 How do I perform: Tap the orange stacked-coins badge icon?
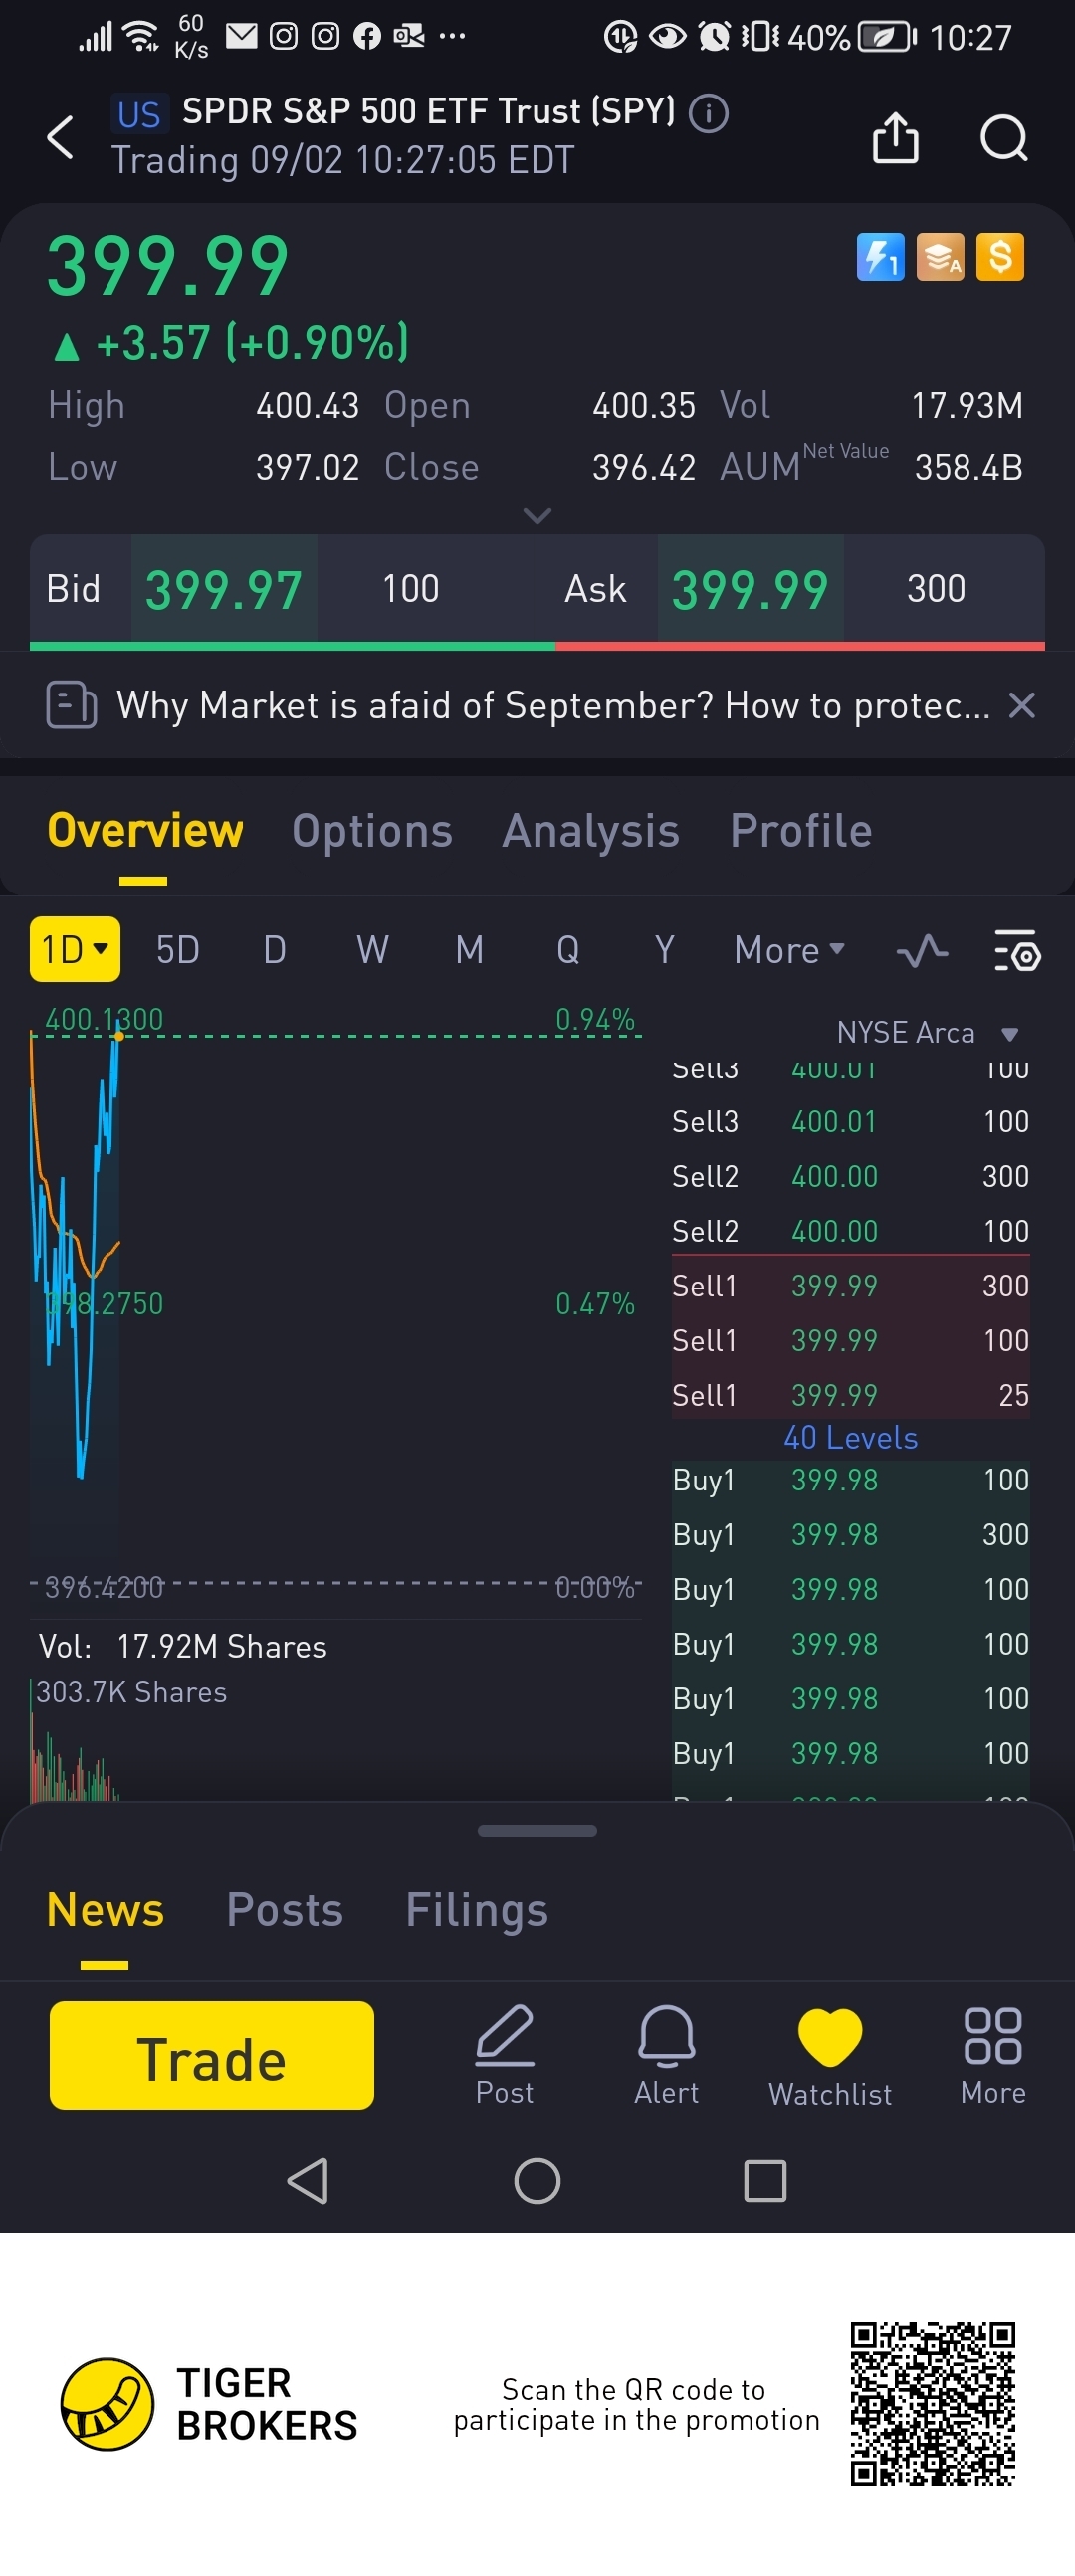(940, 257)
